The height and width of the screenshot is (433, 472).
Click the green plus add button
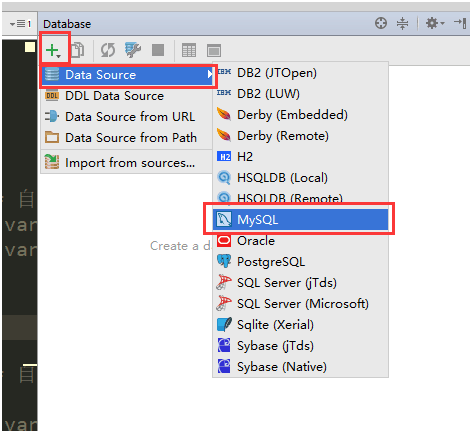53,50
